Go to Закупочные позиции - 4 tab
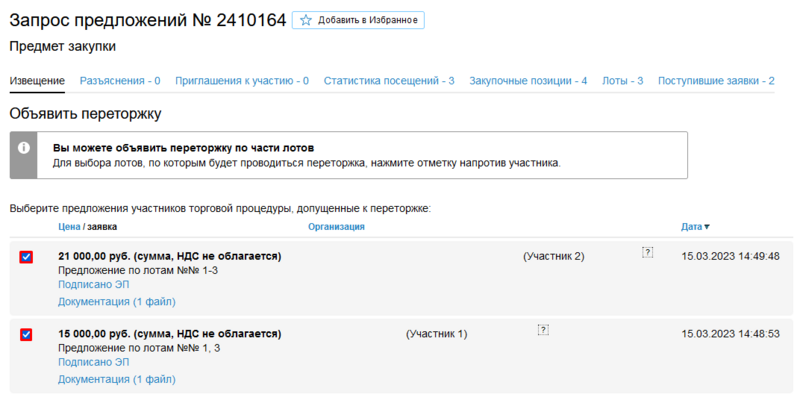 [x=528, y=80]
